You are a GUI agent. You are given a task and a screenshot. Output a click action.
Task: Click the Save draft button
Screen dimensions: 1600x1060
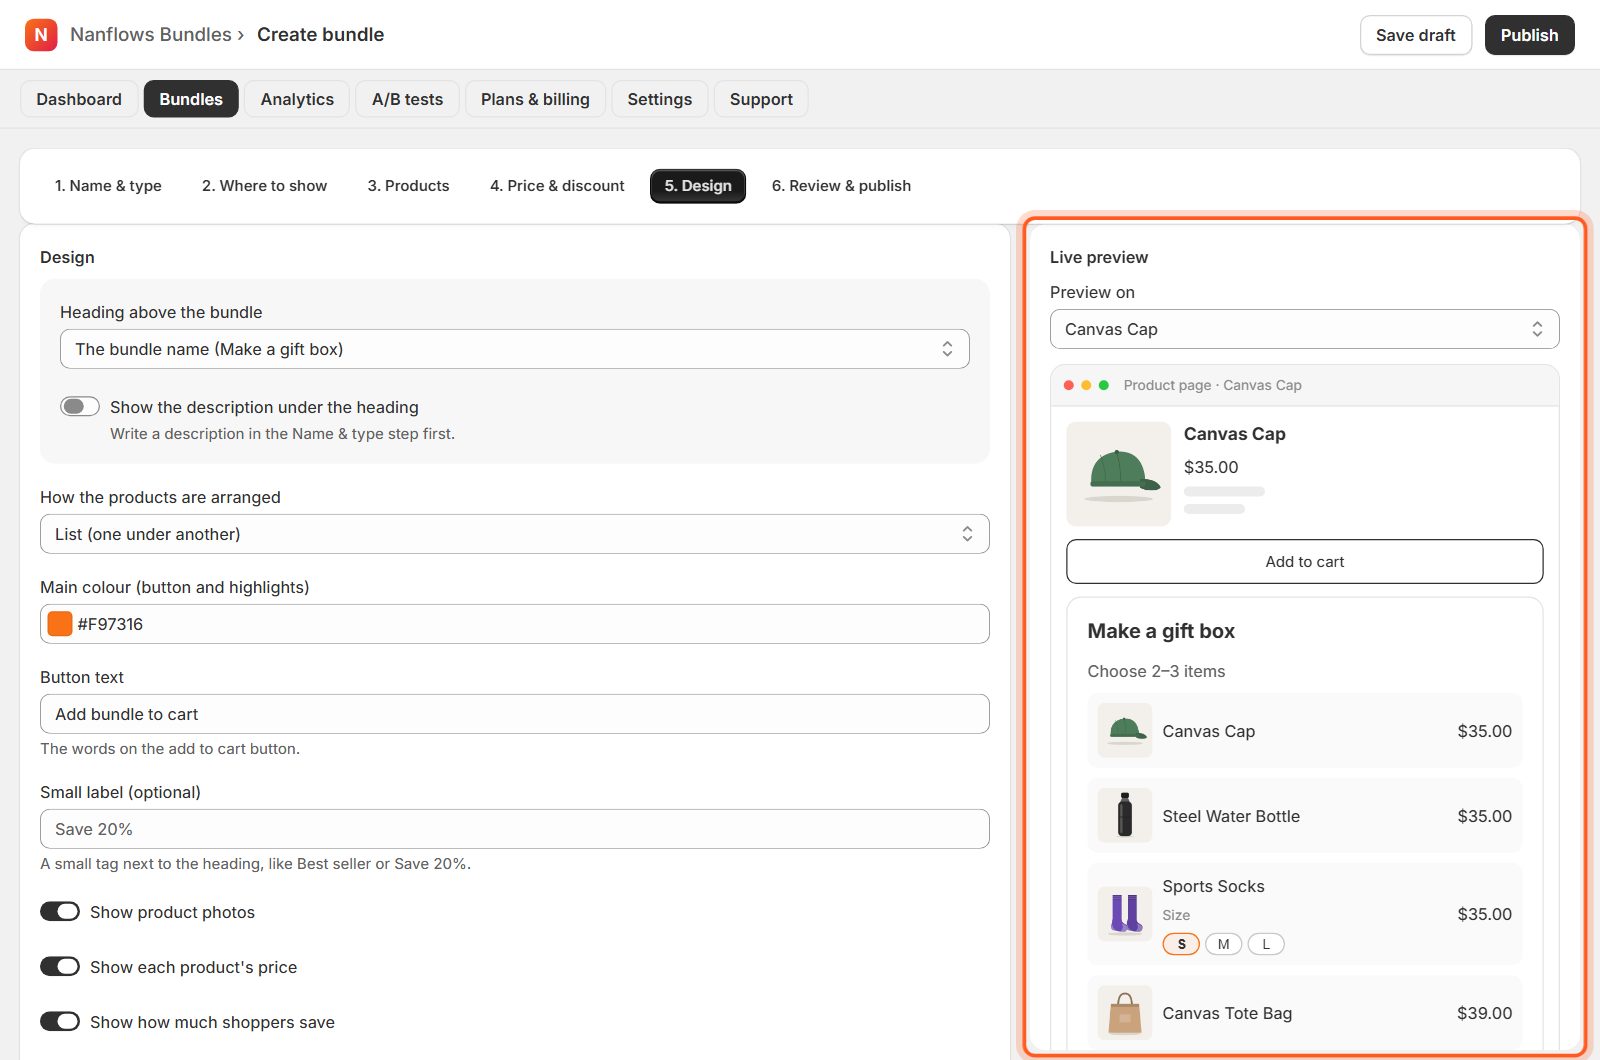[1416, 35]
